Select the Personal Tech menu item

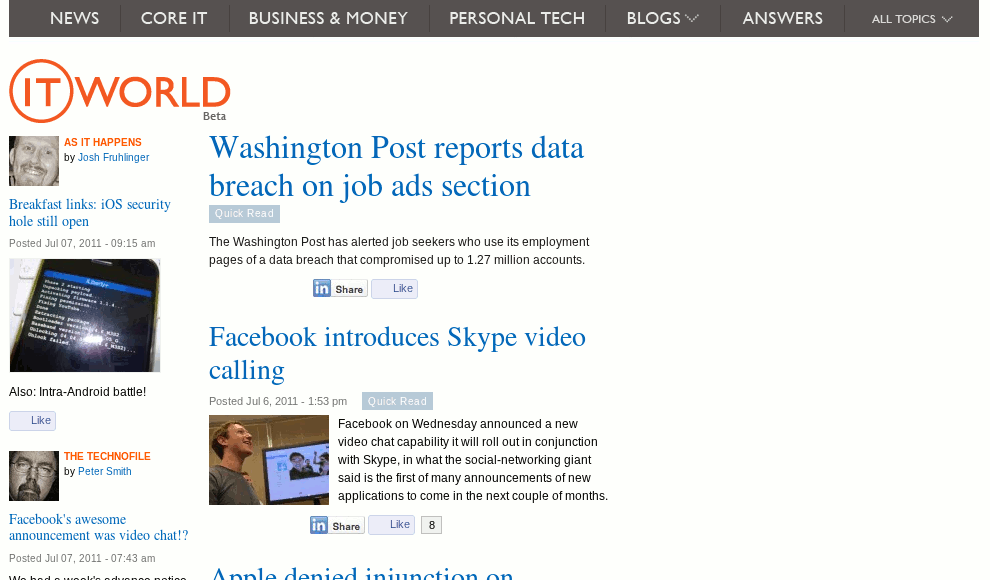[x=517, y=18]
